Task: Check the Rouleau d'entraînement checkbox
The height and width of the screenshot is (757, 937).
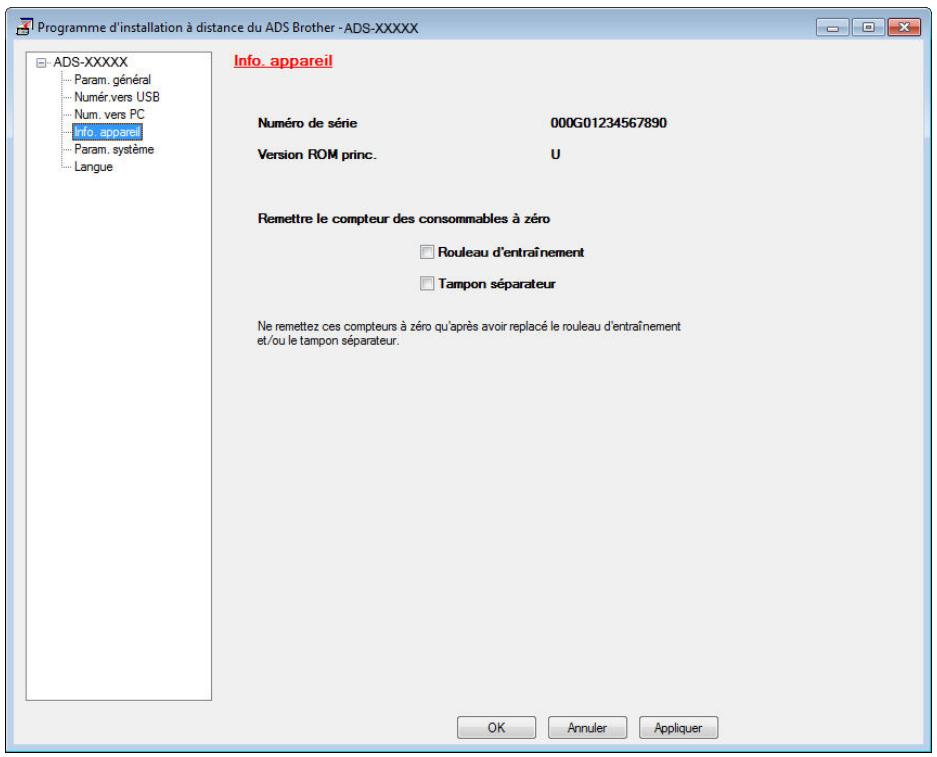Action: tap(427, 252)
